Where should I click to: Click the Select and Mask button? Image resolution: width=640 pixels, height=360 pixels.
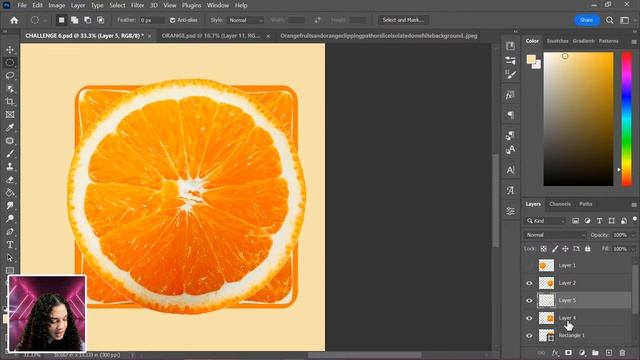pyautogui.click(x=403, y=20)
